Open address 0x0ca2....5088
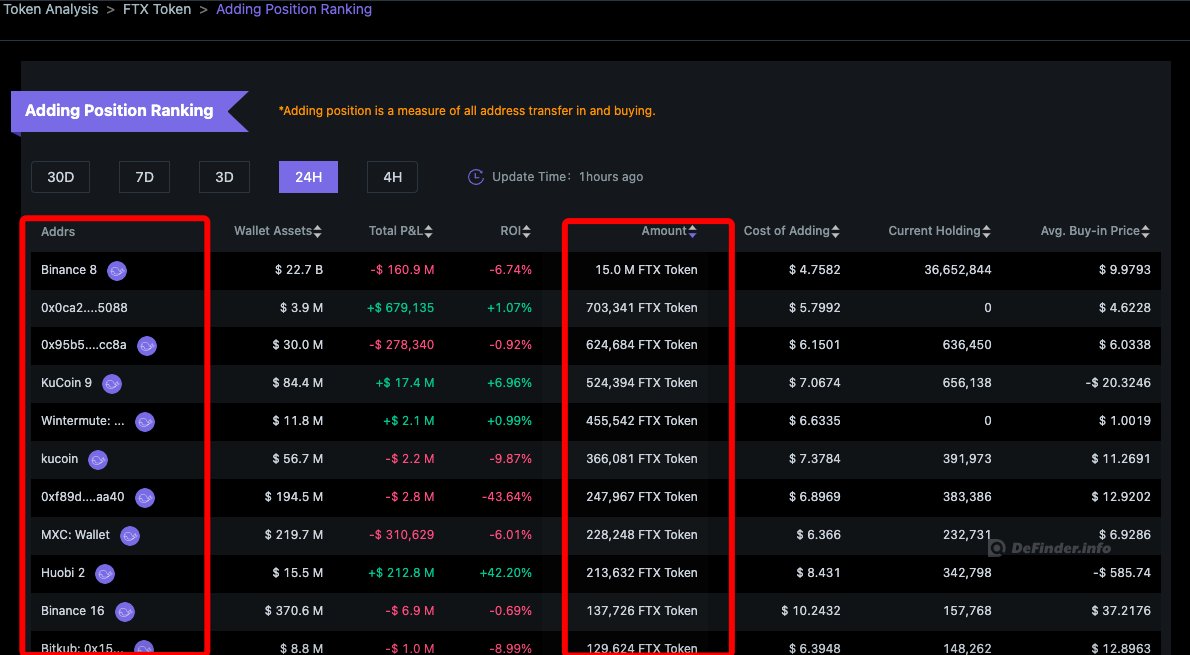Screen dimensions: 1190x655 pyautogui.click(x=84, y=307)
